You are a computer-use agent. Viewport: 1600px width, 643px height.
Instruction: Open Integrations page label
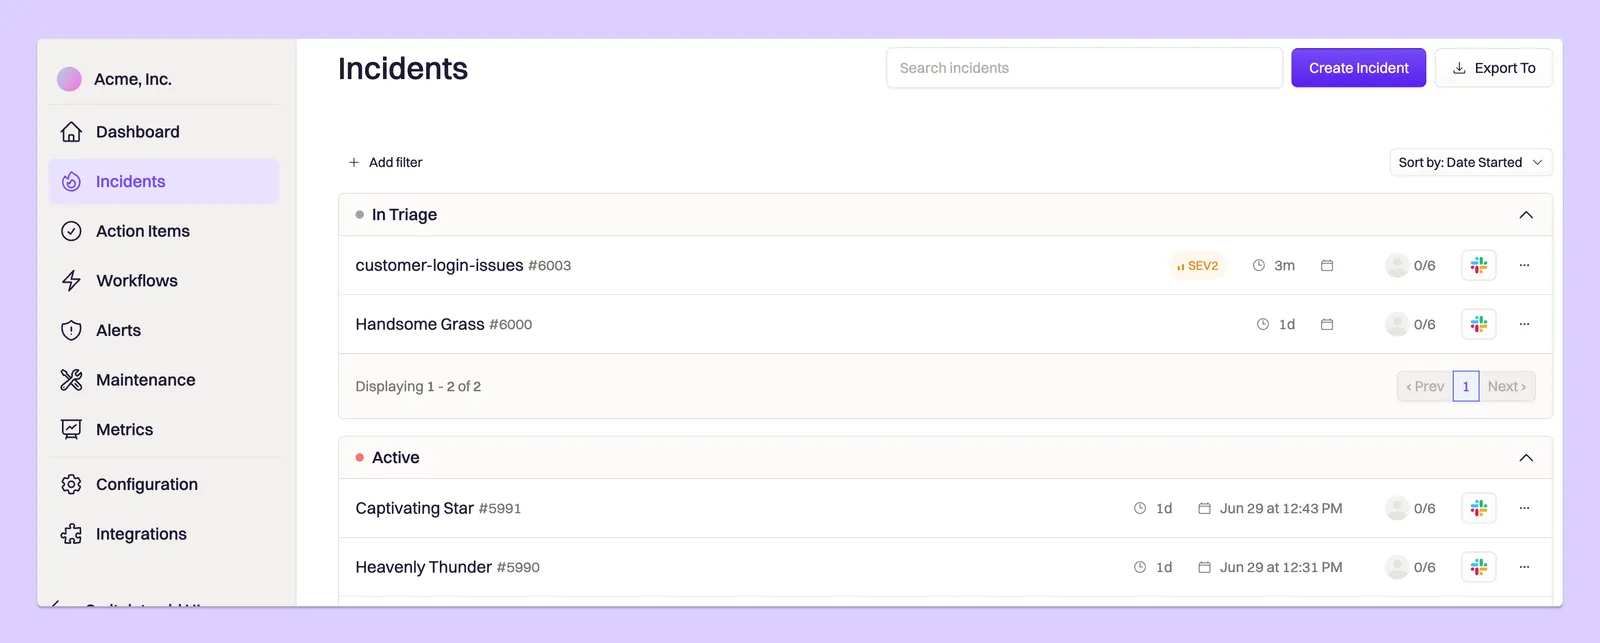[141, 534]
